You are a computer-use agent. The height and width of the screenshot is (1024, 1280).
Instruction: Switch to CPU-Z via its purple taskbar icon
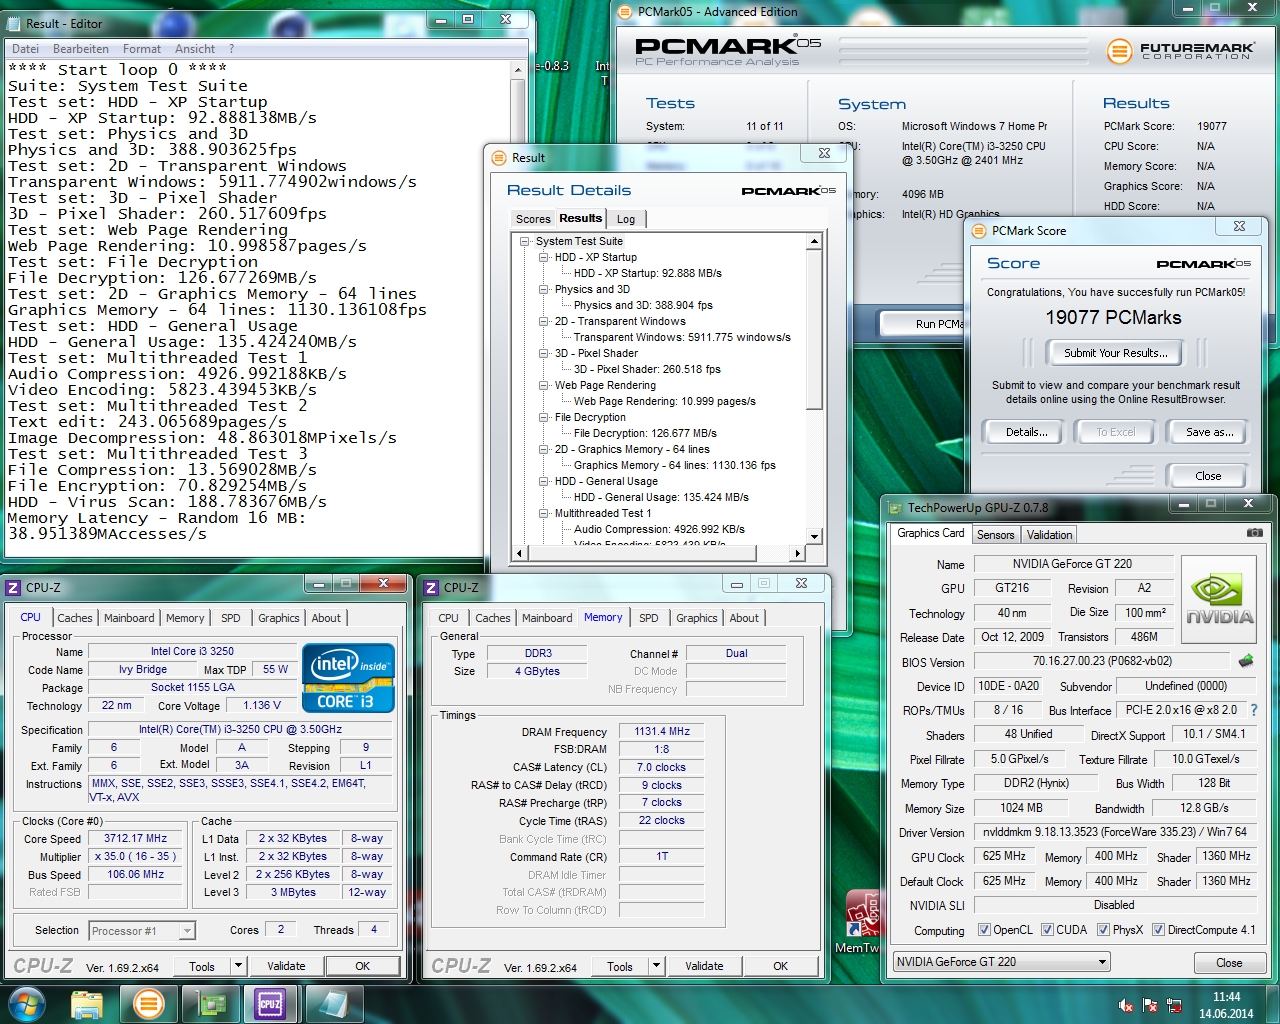pyautogui.click(x=270, y=1003)
